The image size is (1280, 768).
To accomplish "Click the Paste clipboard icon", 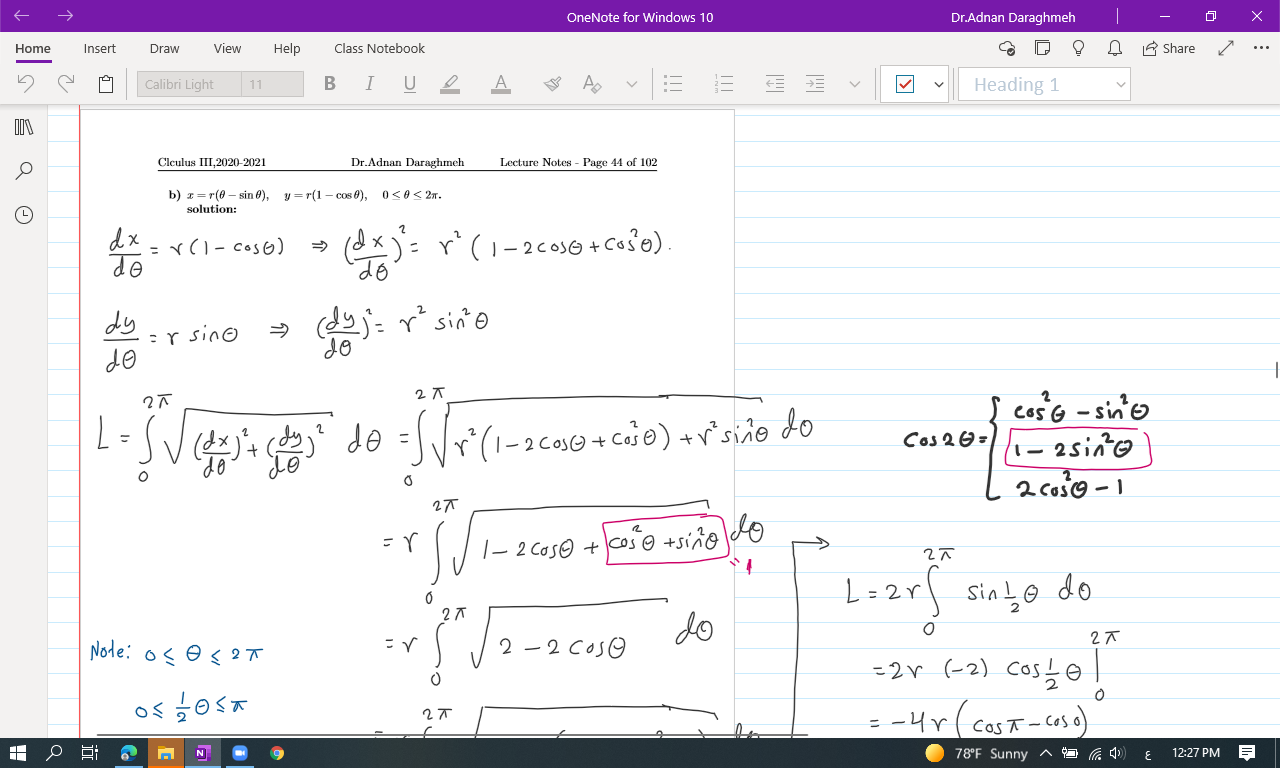I will pos(105,84).
